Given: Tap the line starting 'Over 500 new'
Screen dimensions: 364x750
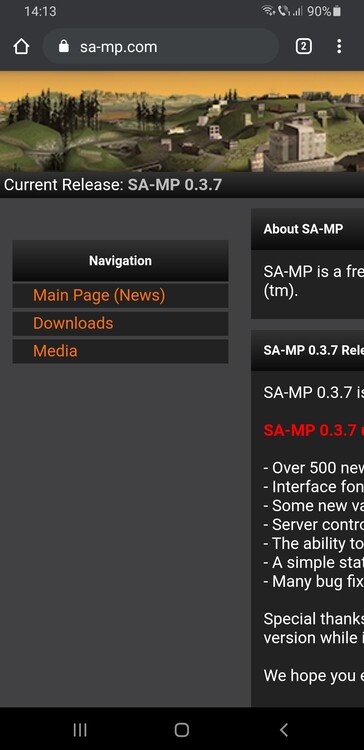Looking at the screenshot, I should pyautogui.click(x=313, y=468).
